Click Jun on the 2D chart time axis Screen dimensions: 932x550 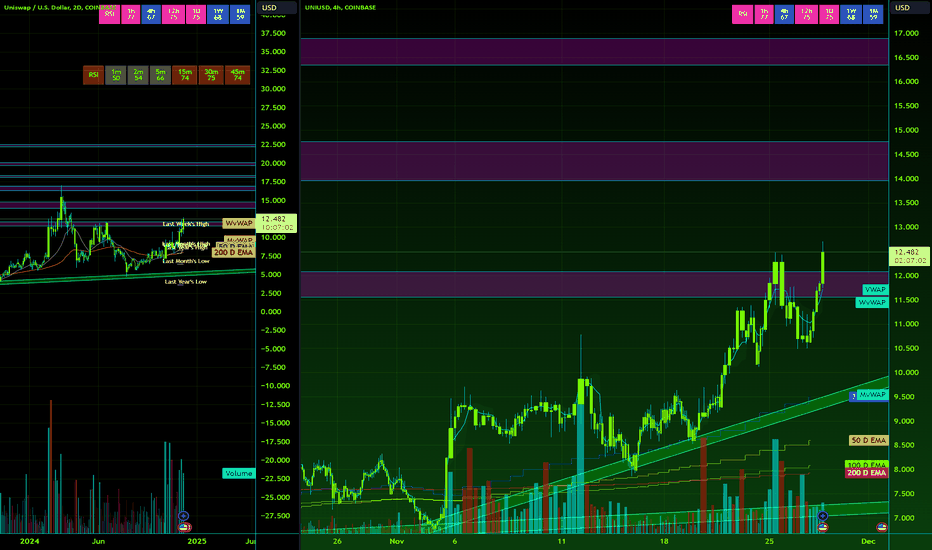pos(98,541)
